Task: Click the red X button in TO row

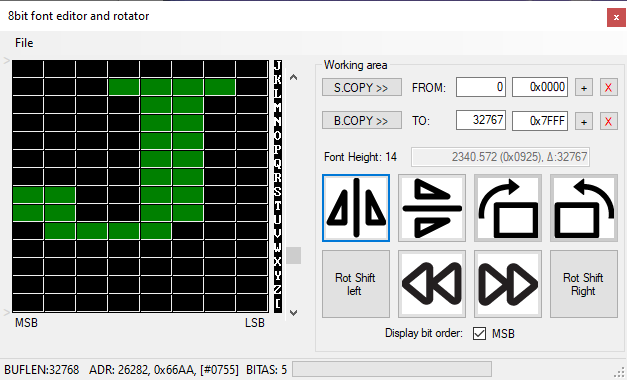Action: (609, 121)
